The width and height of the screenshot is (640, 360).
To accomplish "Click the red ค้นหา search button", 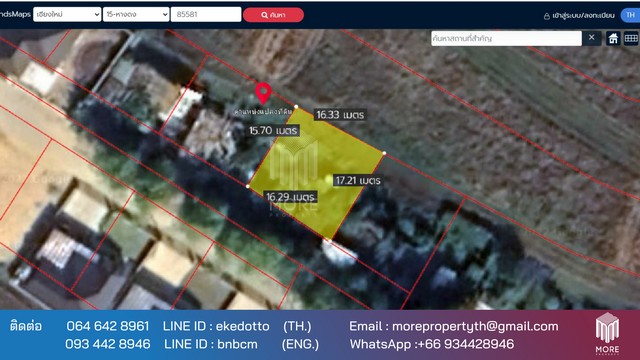I will 273,15.
